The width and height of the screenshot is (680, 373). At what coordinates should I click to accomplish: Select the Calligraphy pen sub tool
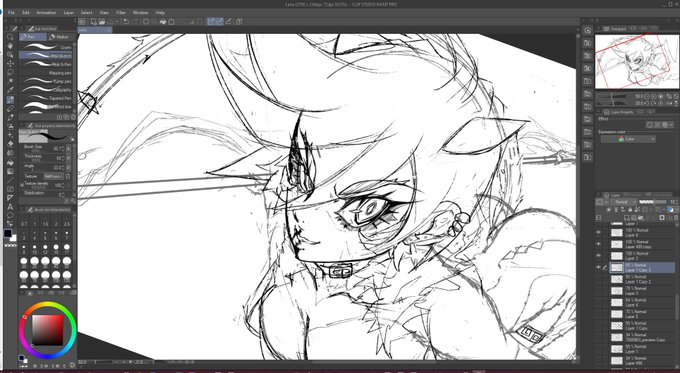coord(46,90)
